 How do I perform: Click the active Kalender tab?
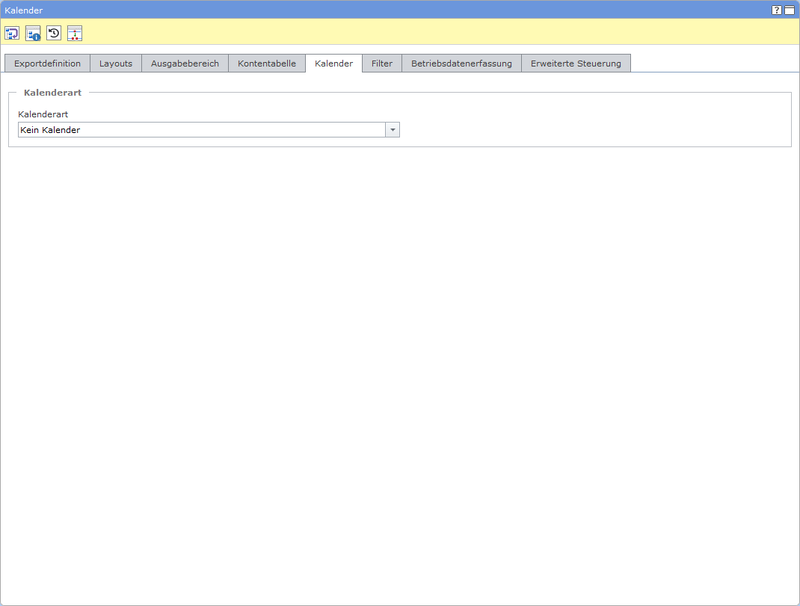tap(333, 63)
